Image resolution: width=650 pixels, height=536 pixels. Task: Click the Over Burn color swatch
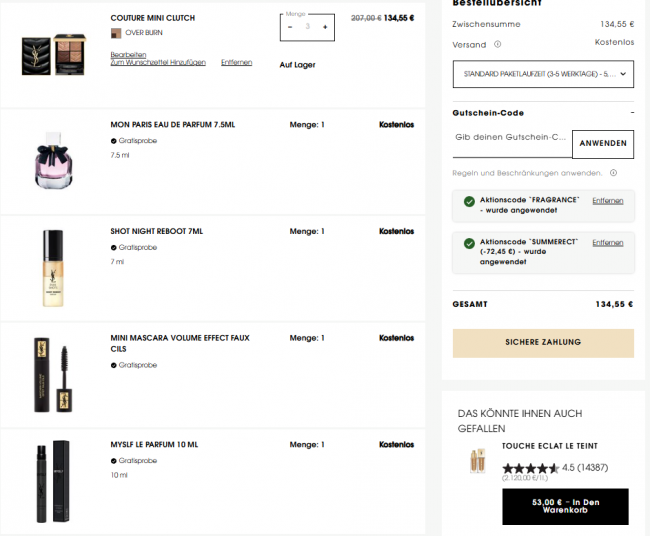[116, 33]
